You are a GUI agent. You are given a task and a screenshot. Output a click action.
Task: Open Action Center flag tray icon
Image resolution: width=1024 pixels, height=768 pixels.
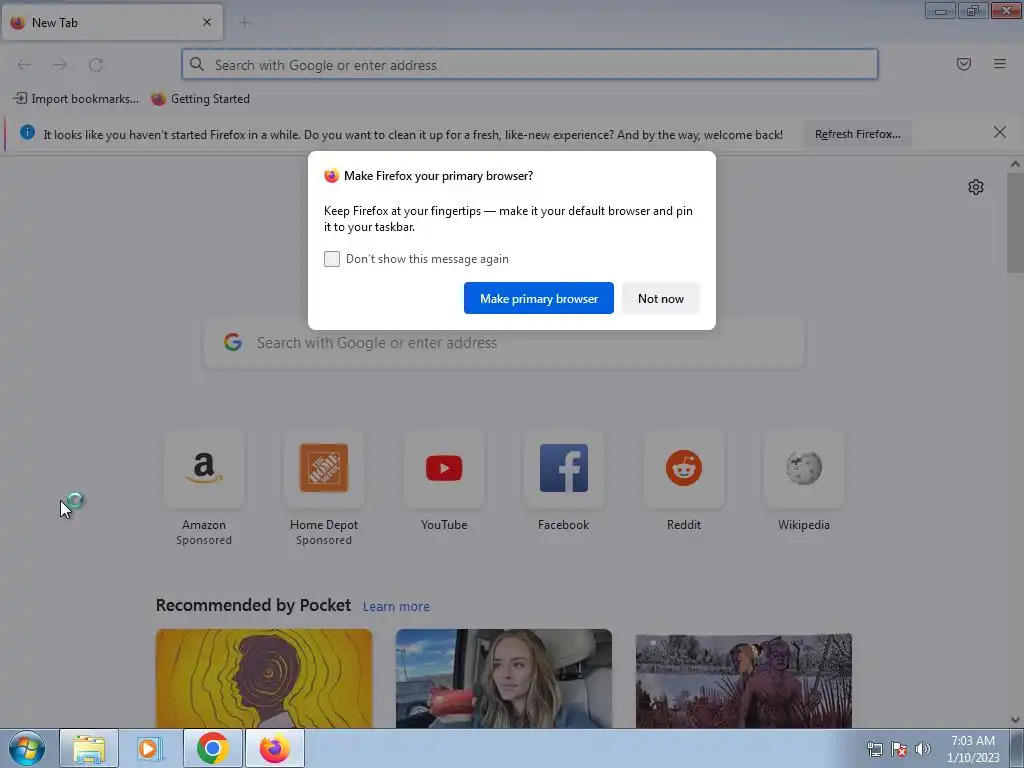(899, 749)
